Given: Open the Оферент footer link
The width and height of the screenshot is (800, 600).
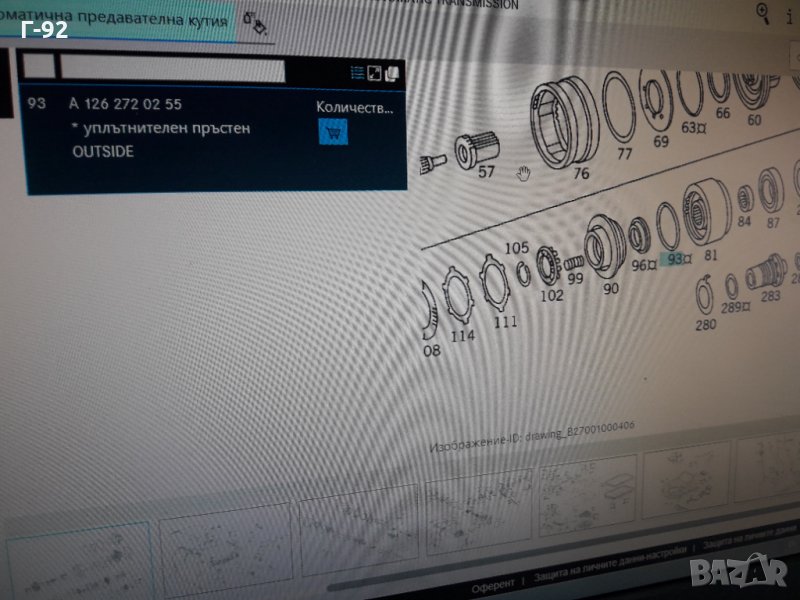Looking at the screenshot, I should [493, 582].
